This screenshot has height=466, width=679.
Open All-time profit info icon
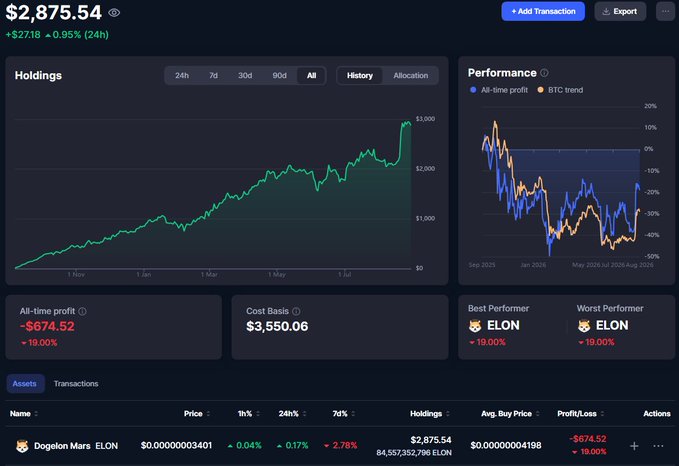pos(82,311)
